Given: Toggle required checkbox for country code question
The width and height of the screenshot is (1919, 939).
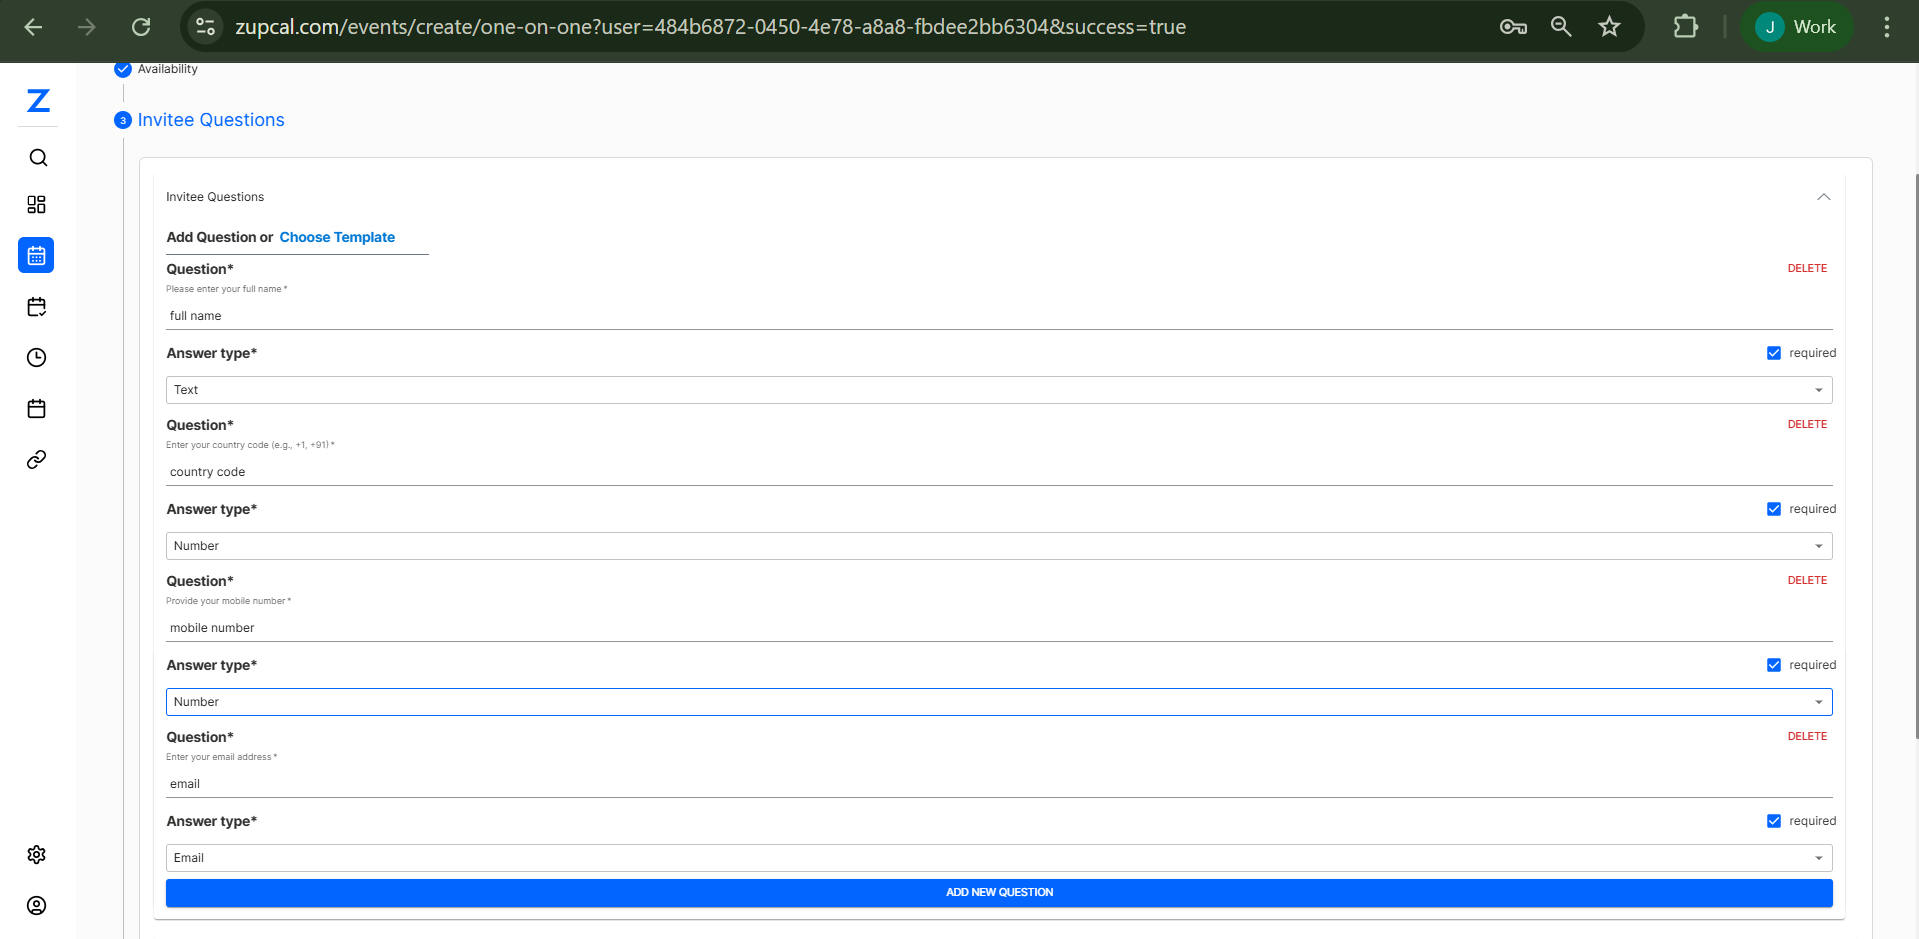Looking at the screenshot, I should tap(1774, 509).
